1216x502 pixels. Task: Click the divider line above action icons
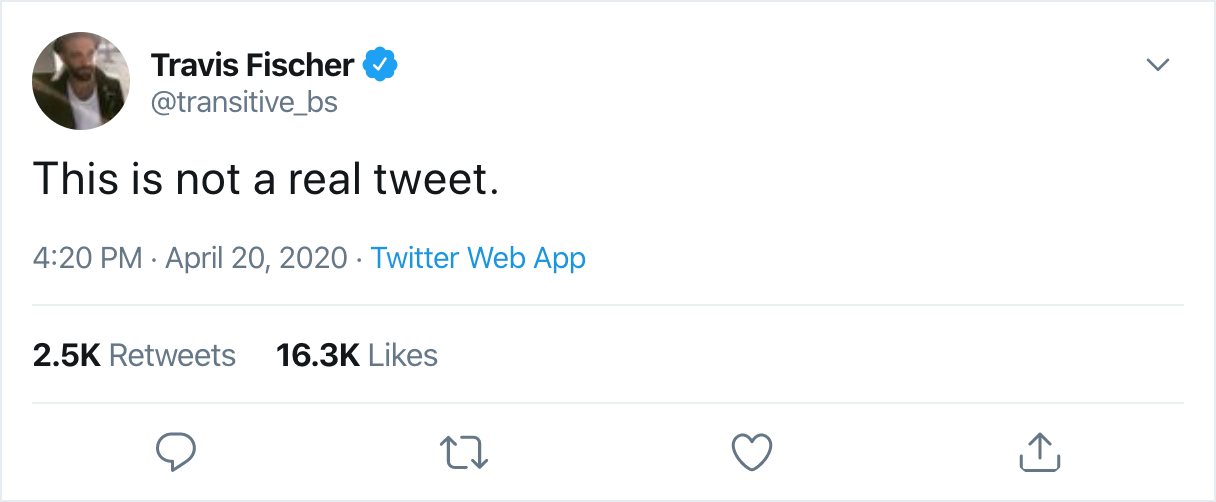[608, 403]
